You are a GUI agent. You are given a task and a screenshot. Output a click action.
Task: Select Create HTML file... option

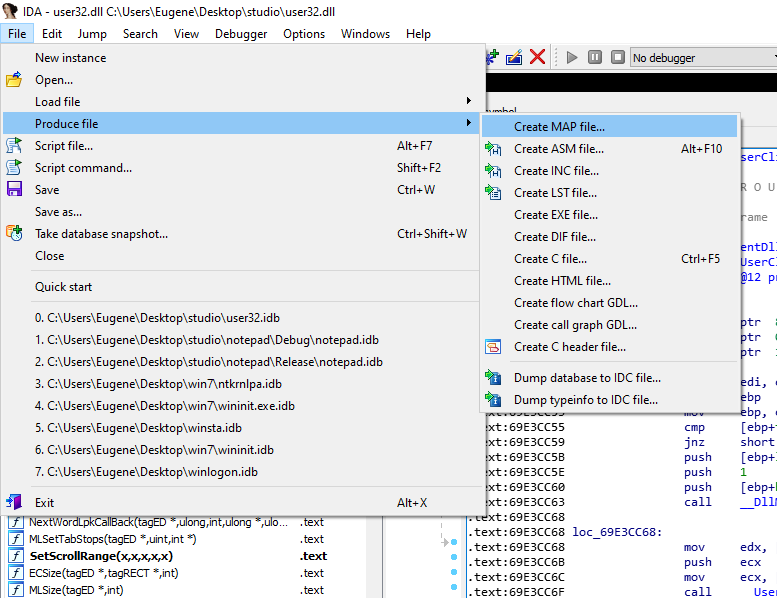610,280
